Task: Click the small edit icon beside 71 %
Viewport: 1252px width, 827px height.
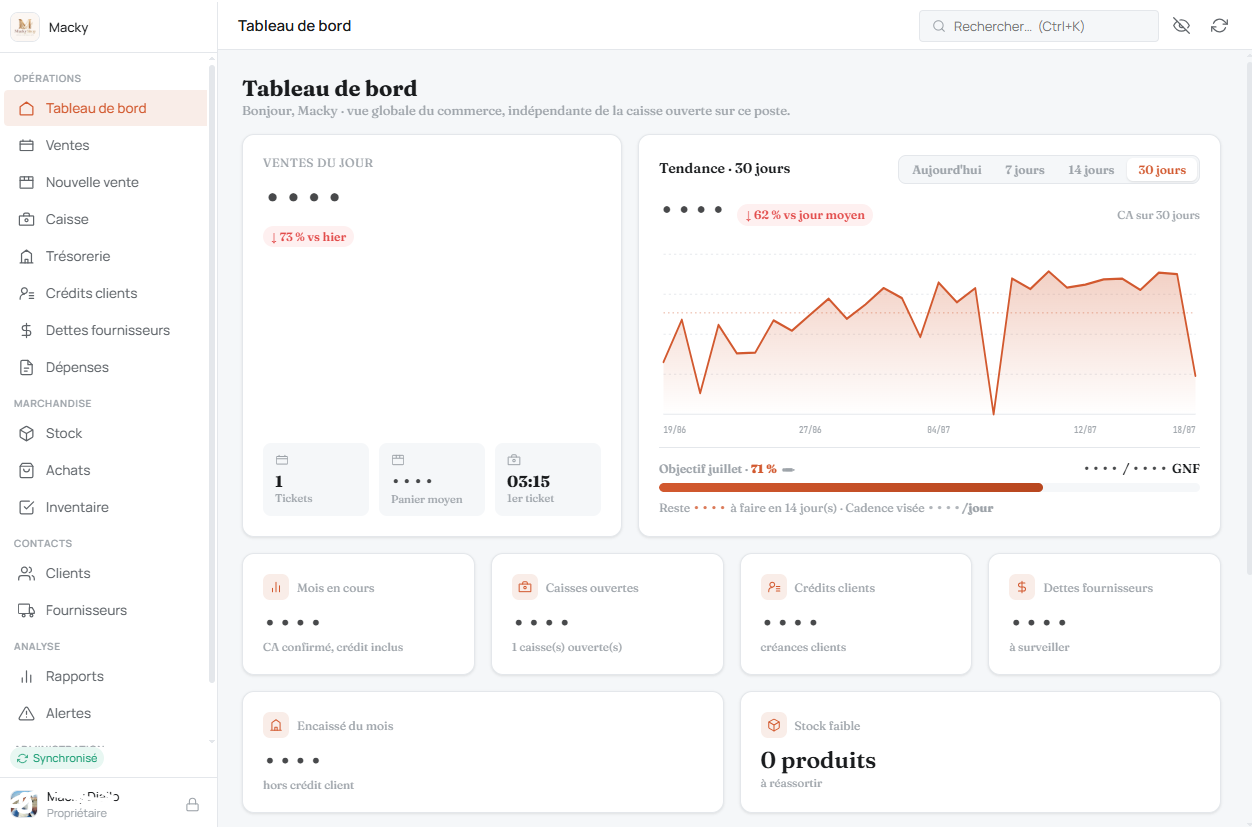Action: tap(788, 470)
